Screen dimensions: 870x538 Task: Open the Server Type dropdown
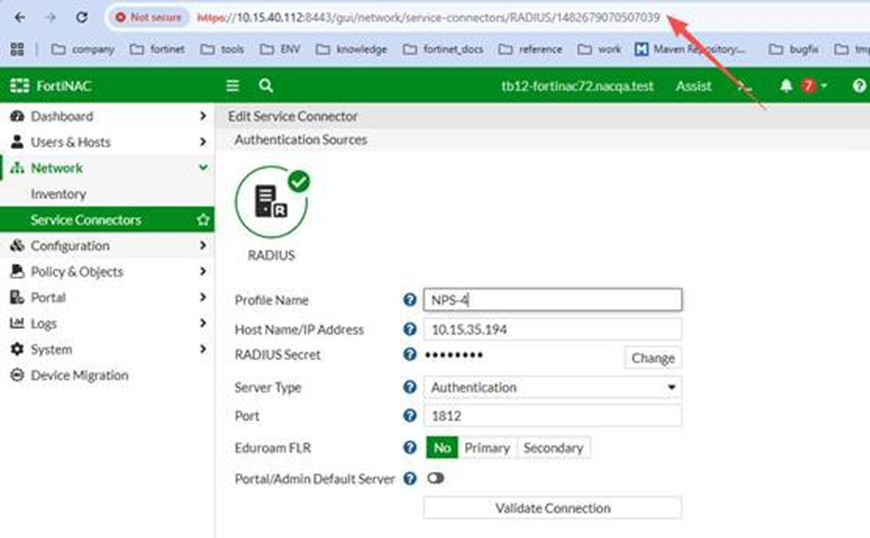[553, 387]
